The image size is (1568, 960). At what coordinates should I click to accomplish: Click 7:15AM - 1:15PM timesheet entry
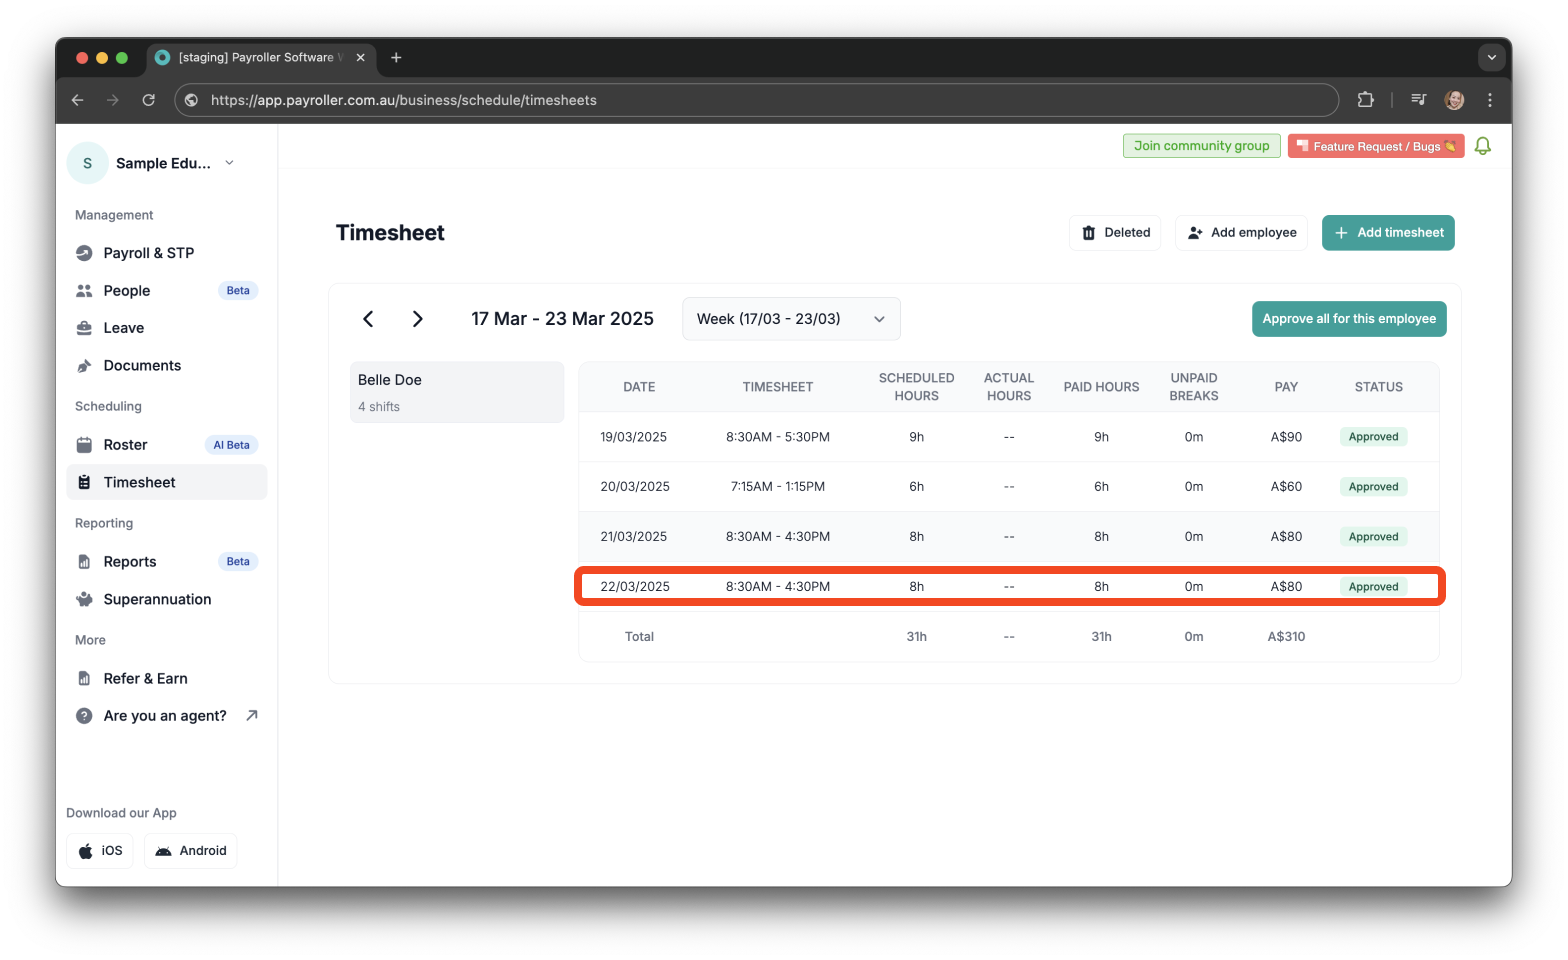[778, 487]
